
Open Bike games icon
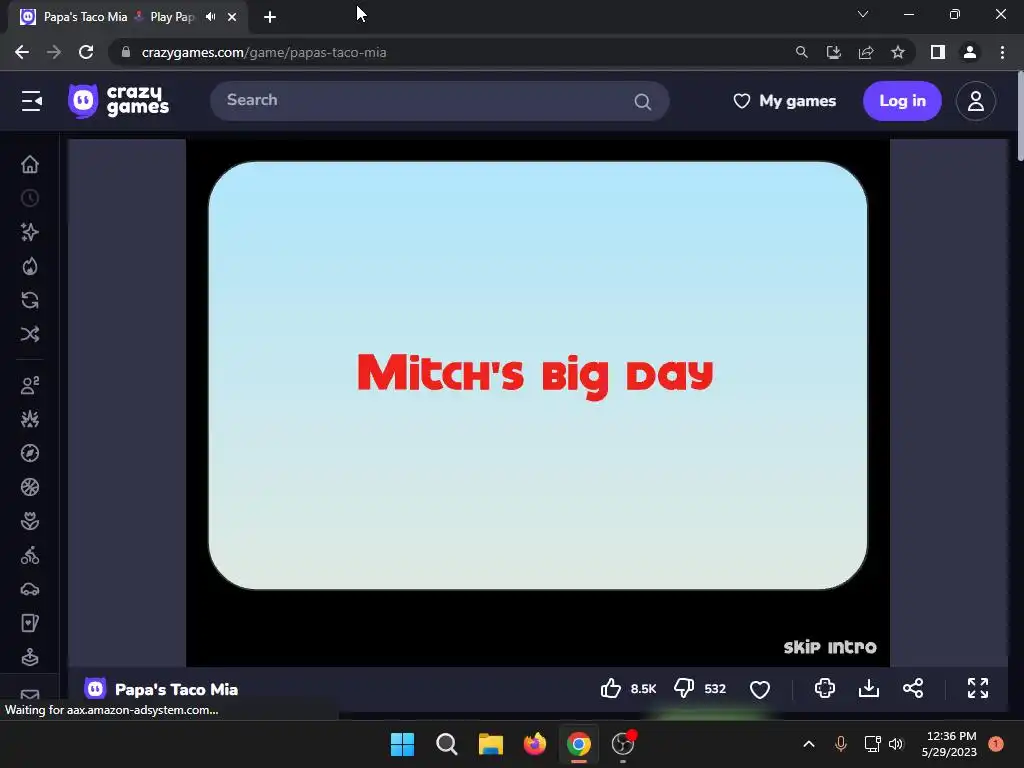coord(30,555)
